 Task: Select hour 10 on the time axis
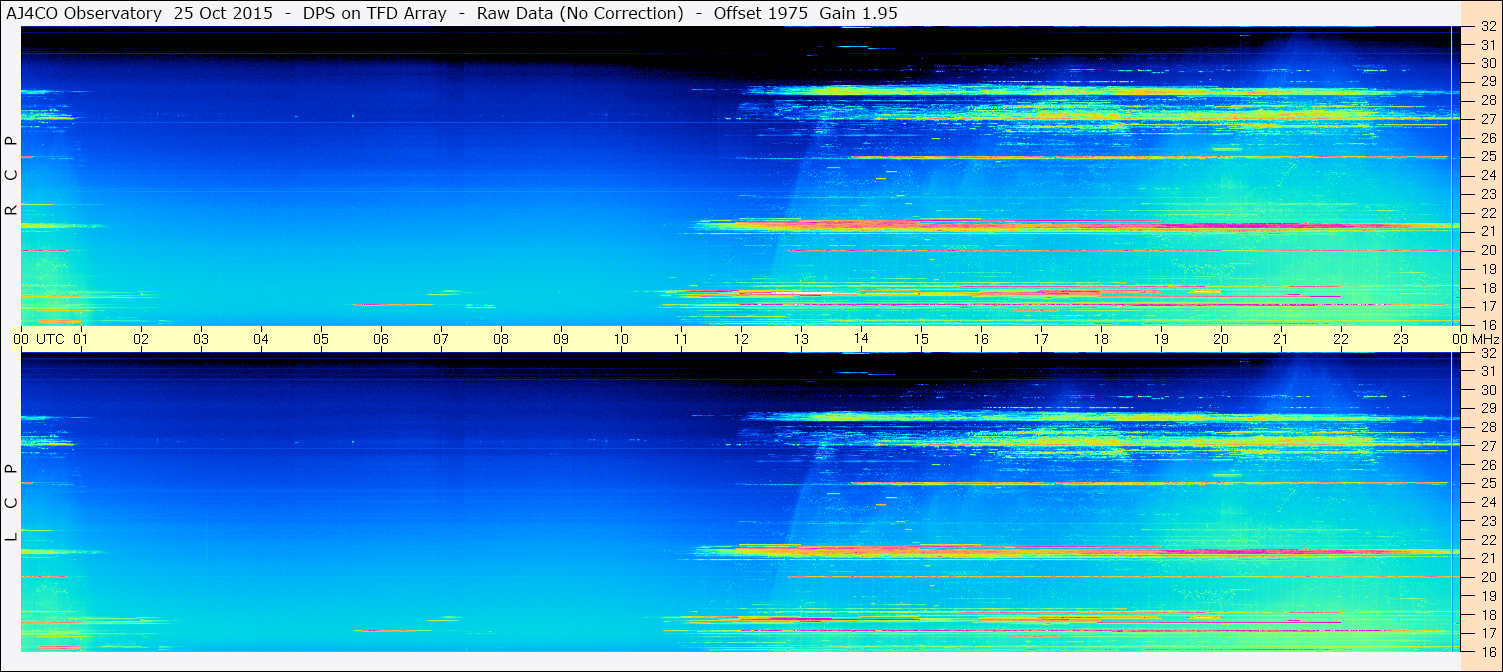621,339
